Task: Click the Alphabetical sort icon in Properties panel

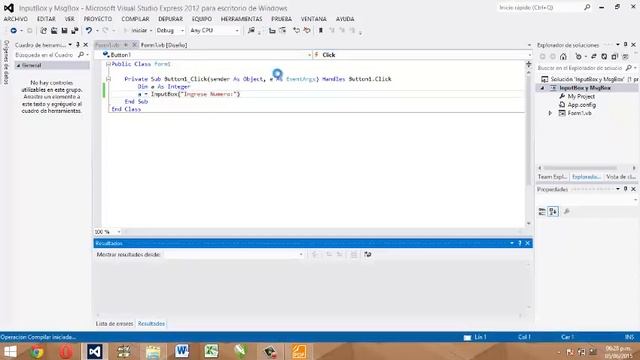Action: (x=553, y=211)
